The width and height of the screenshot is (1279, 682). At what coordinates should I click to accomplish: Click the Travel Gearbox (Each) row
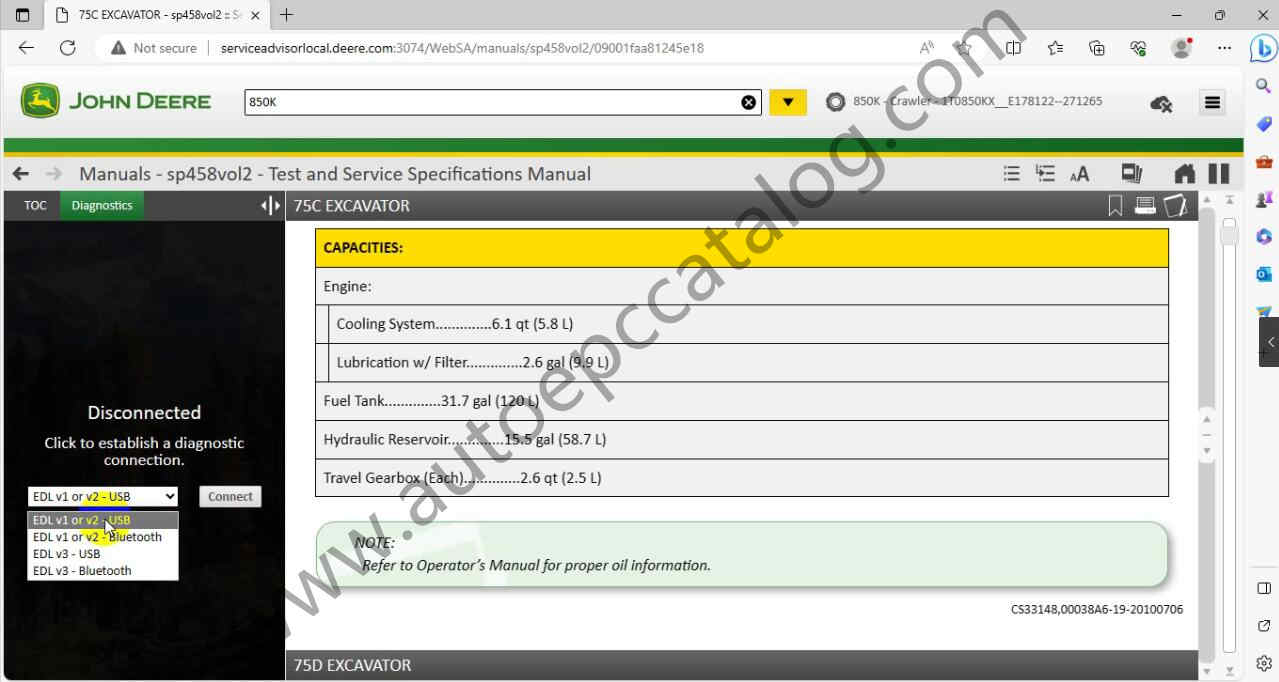(x=741, y=478)
